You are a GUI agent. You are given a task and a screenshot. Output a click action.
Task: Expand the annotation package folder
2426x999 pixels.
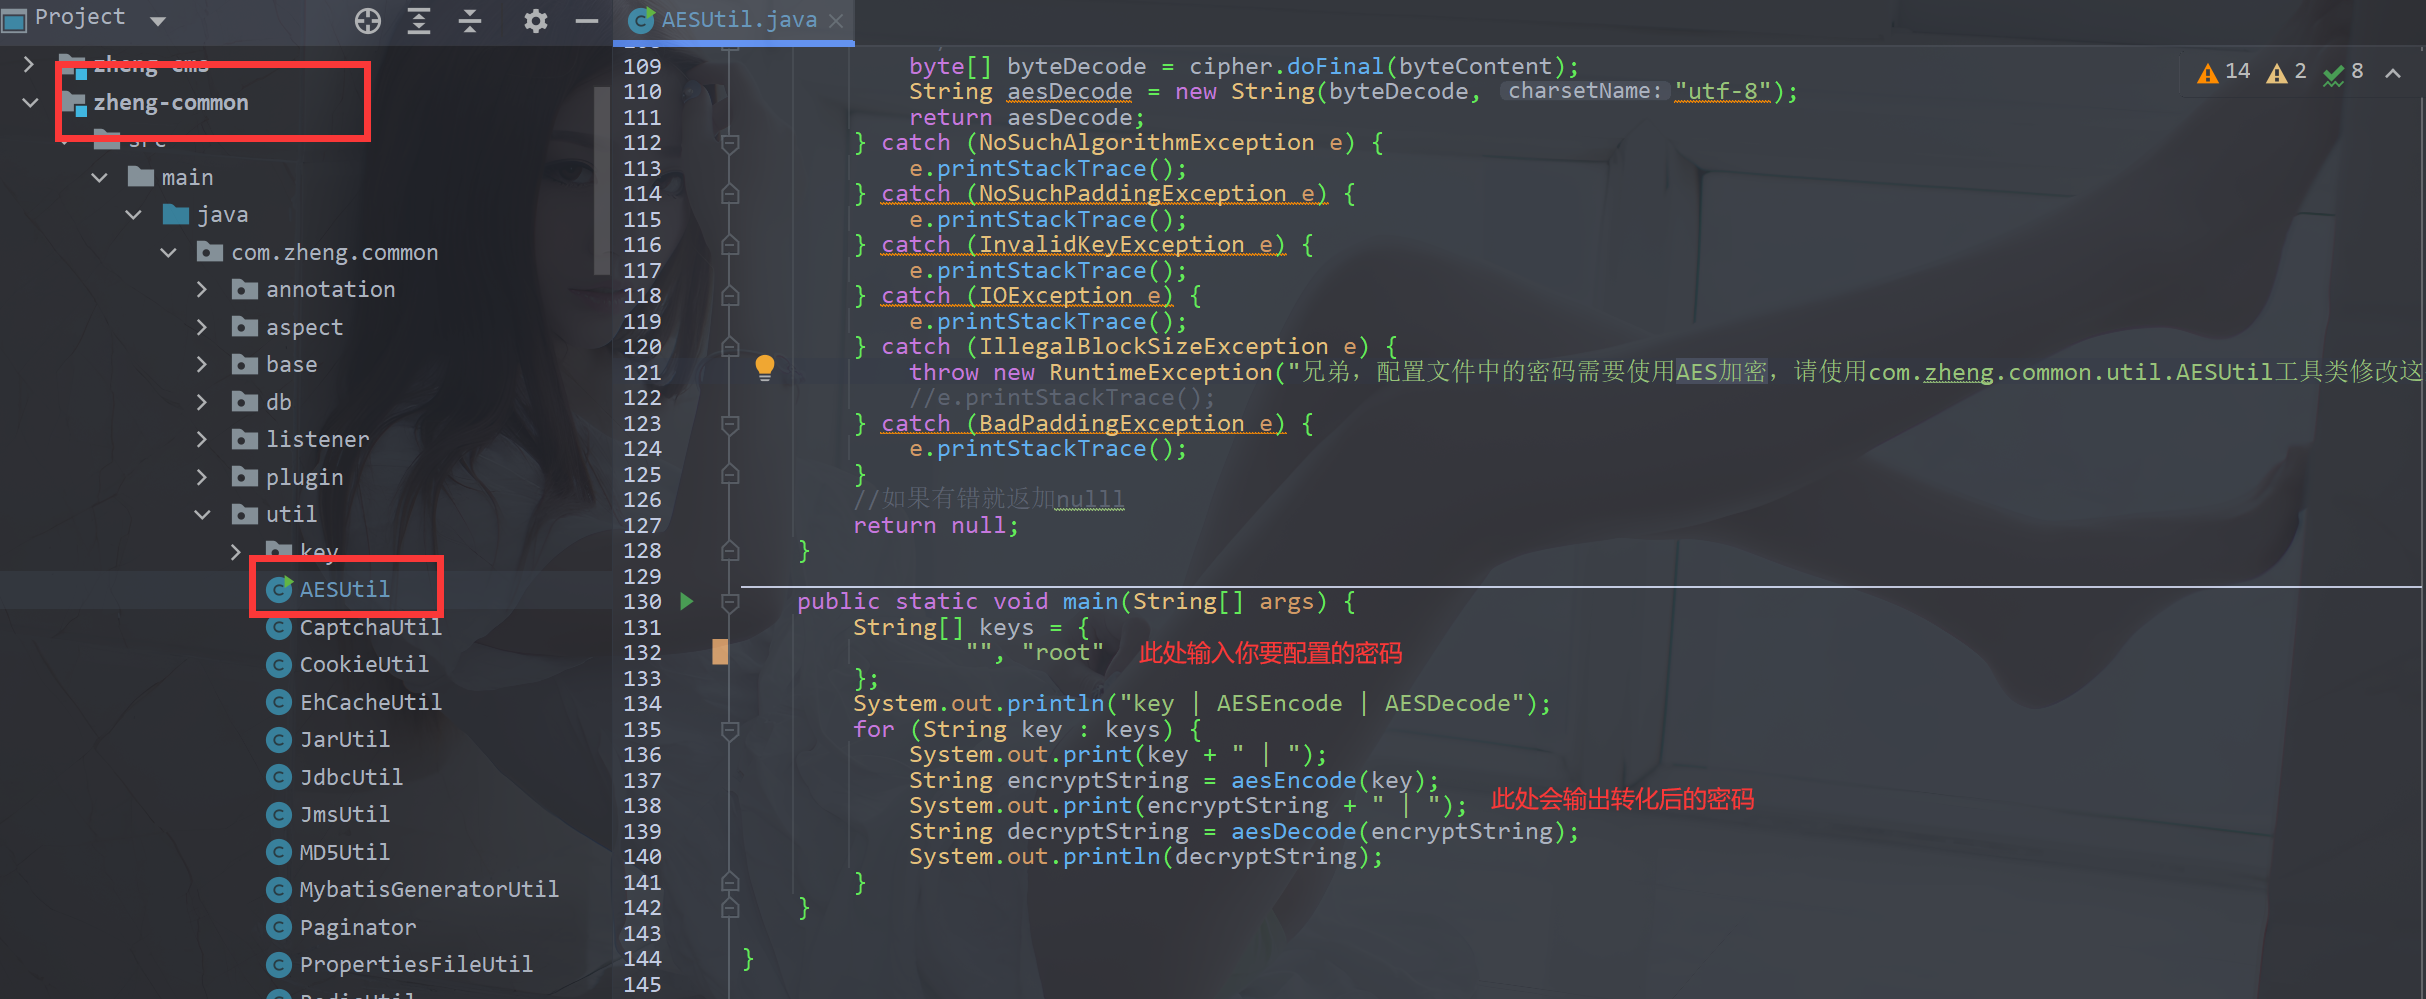(202, 289)
